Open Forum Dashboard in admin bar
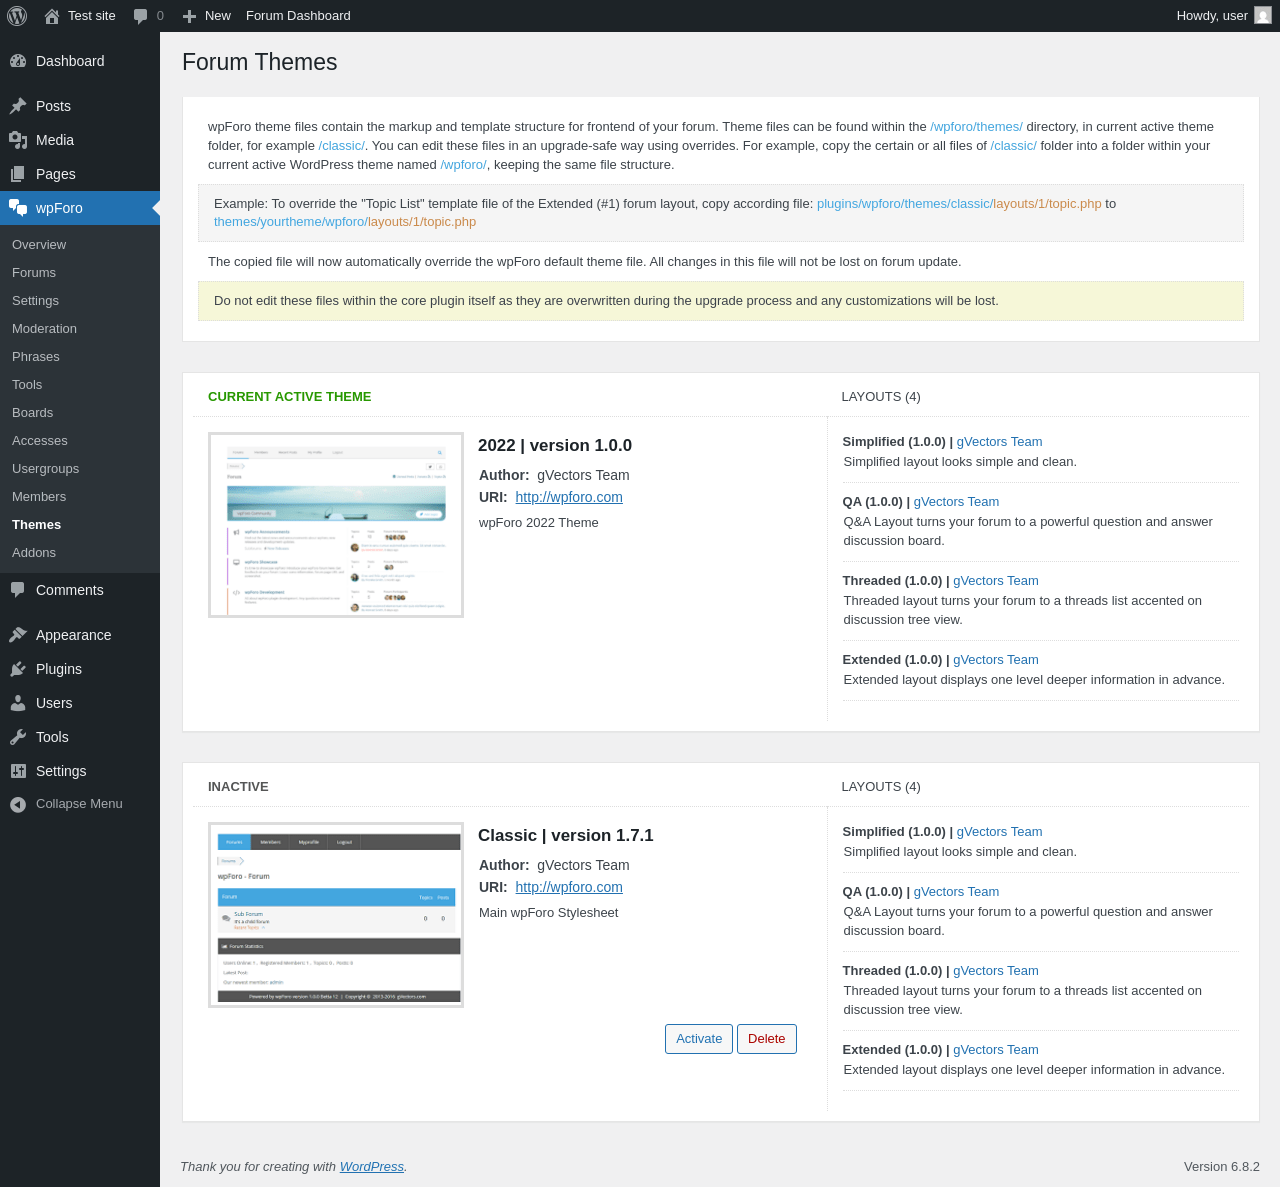The width and height of the screenshot is (1280, 1187). (x=298, y=16)
